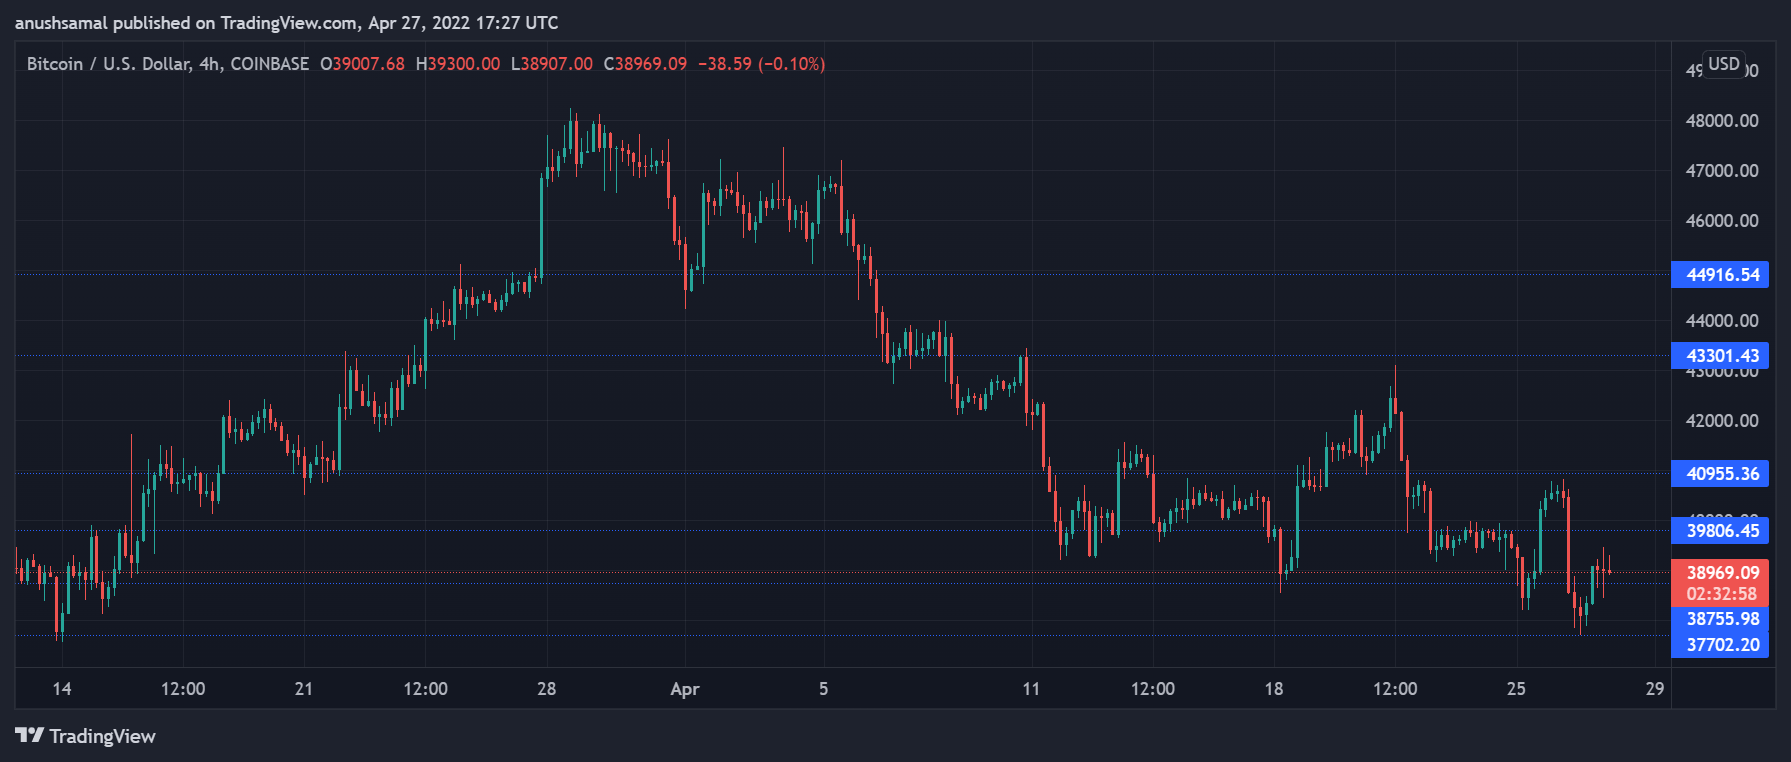Click the 48000.00 price axis label
This screenshot has width=1791, height=762.
pos(1722,121)
